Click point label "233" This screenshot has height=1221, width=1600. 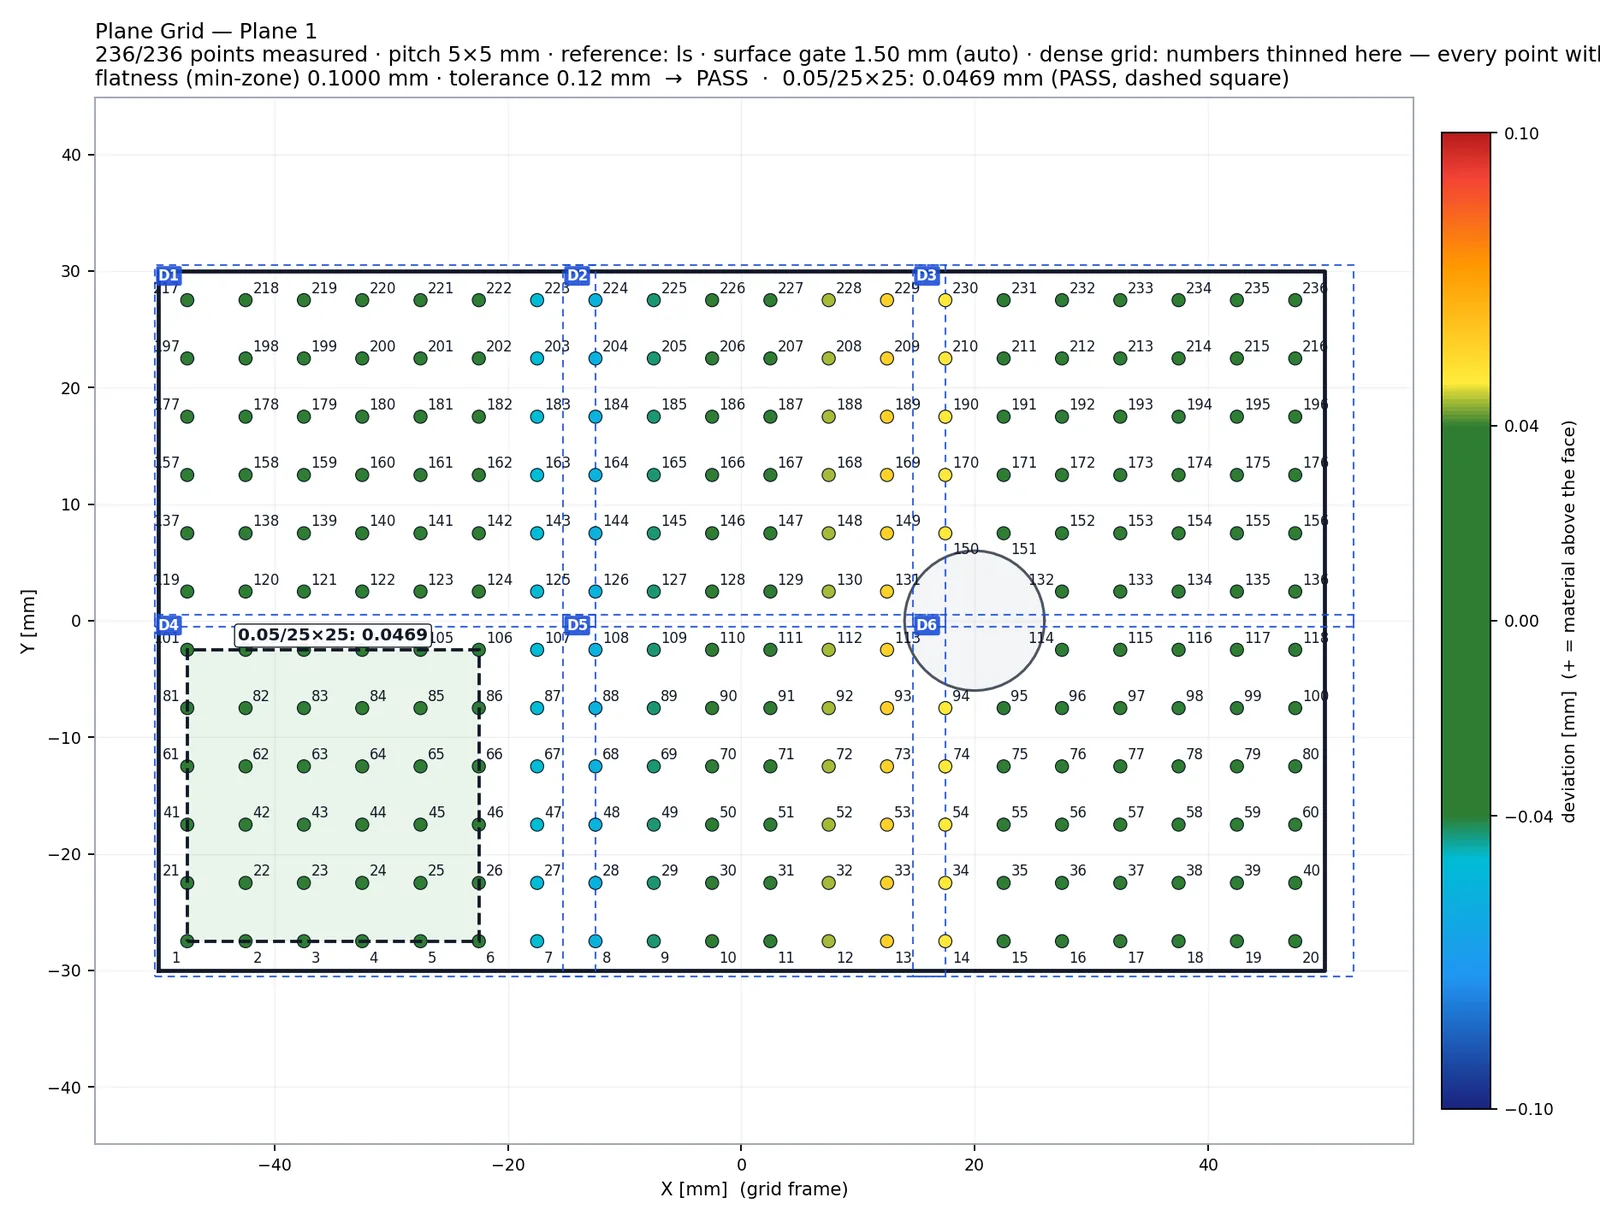coord(1140,288)
